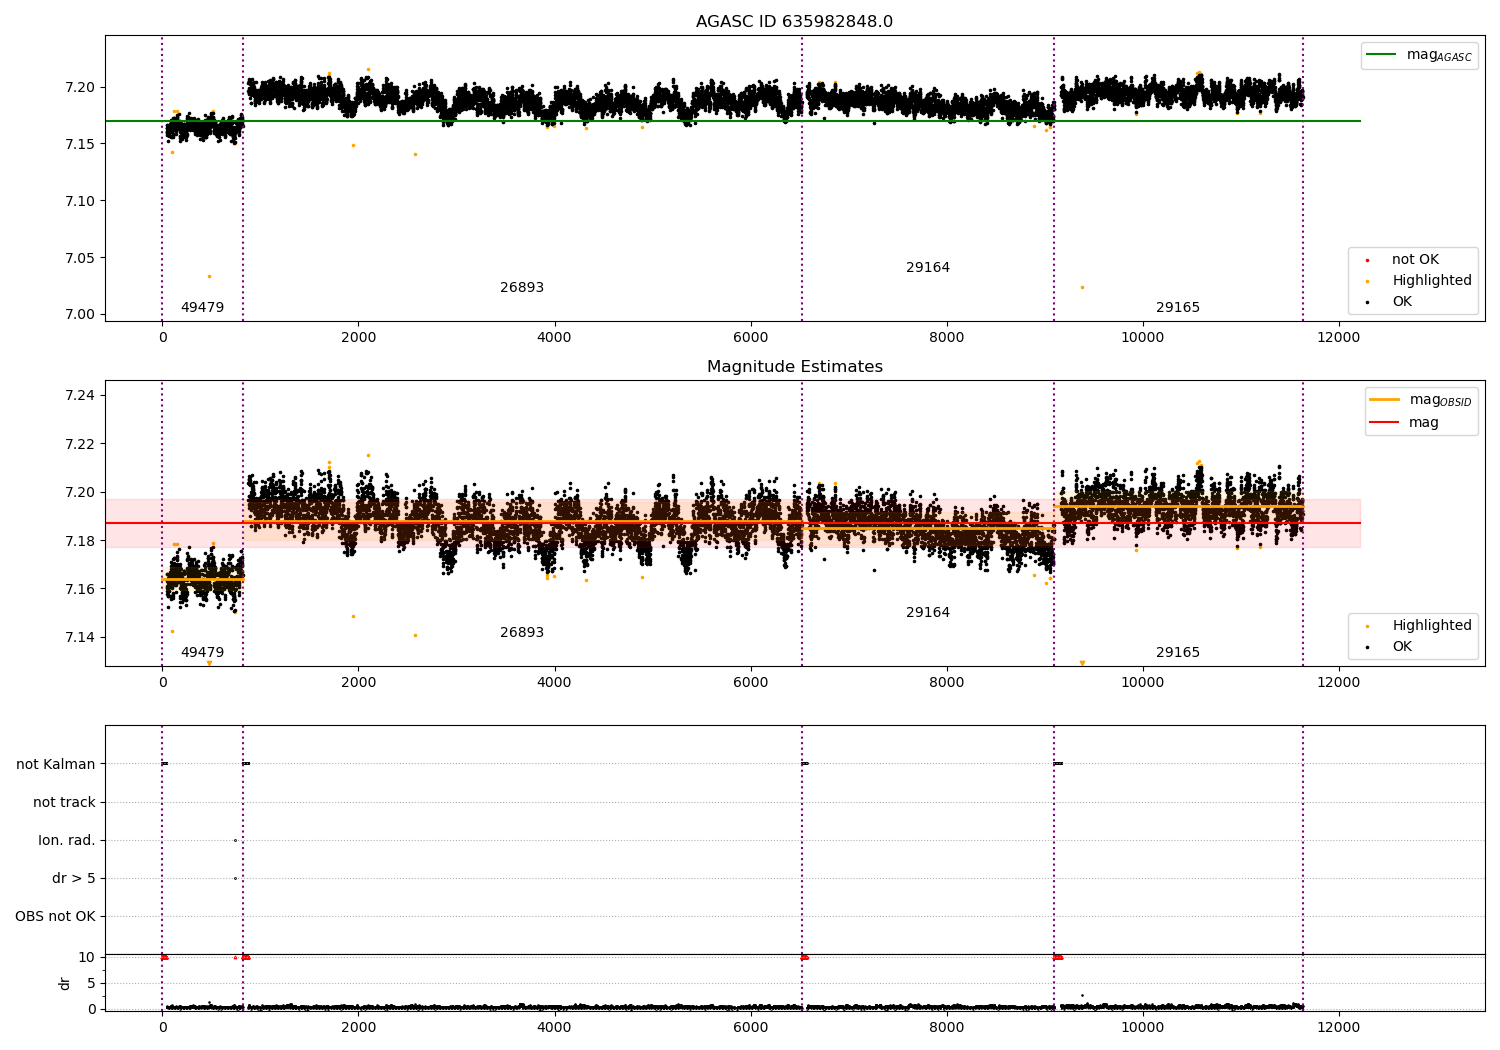This screenshot has width=1500, height=1050.
Task: Click the 5 tick on the dr axis
Action: click(91, 984)
